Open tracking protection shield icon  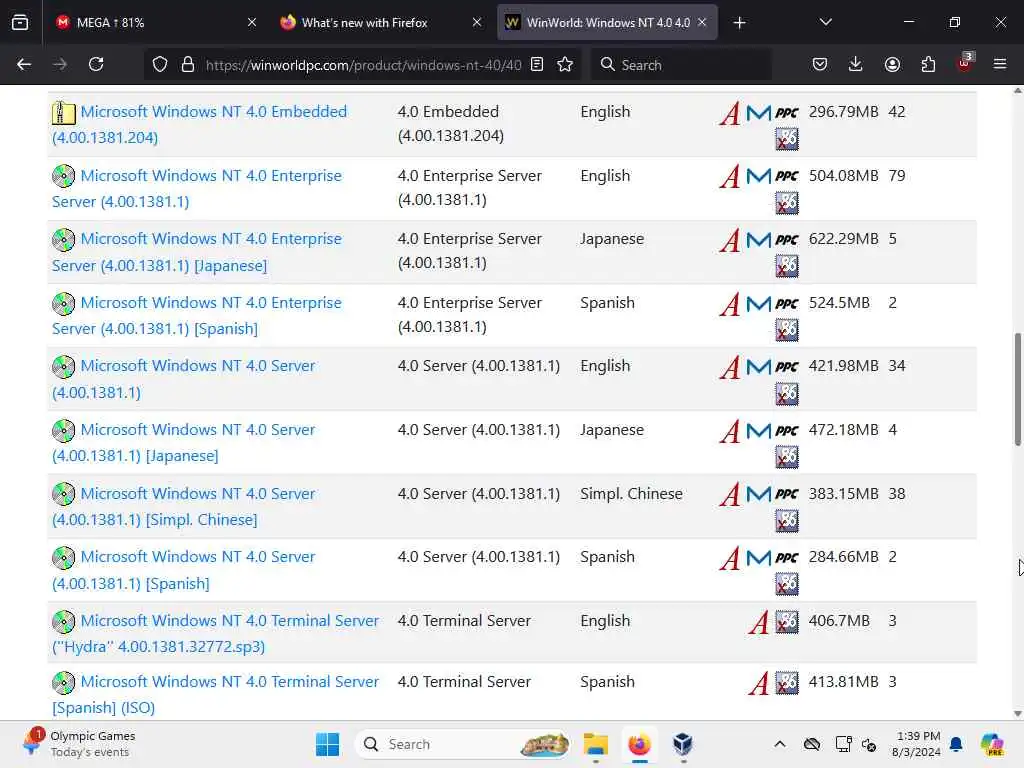(x=160, y=64)
